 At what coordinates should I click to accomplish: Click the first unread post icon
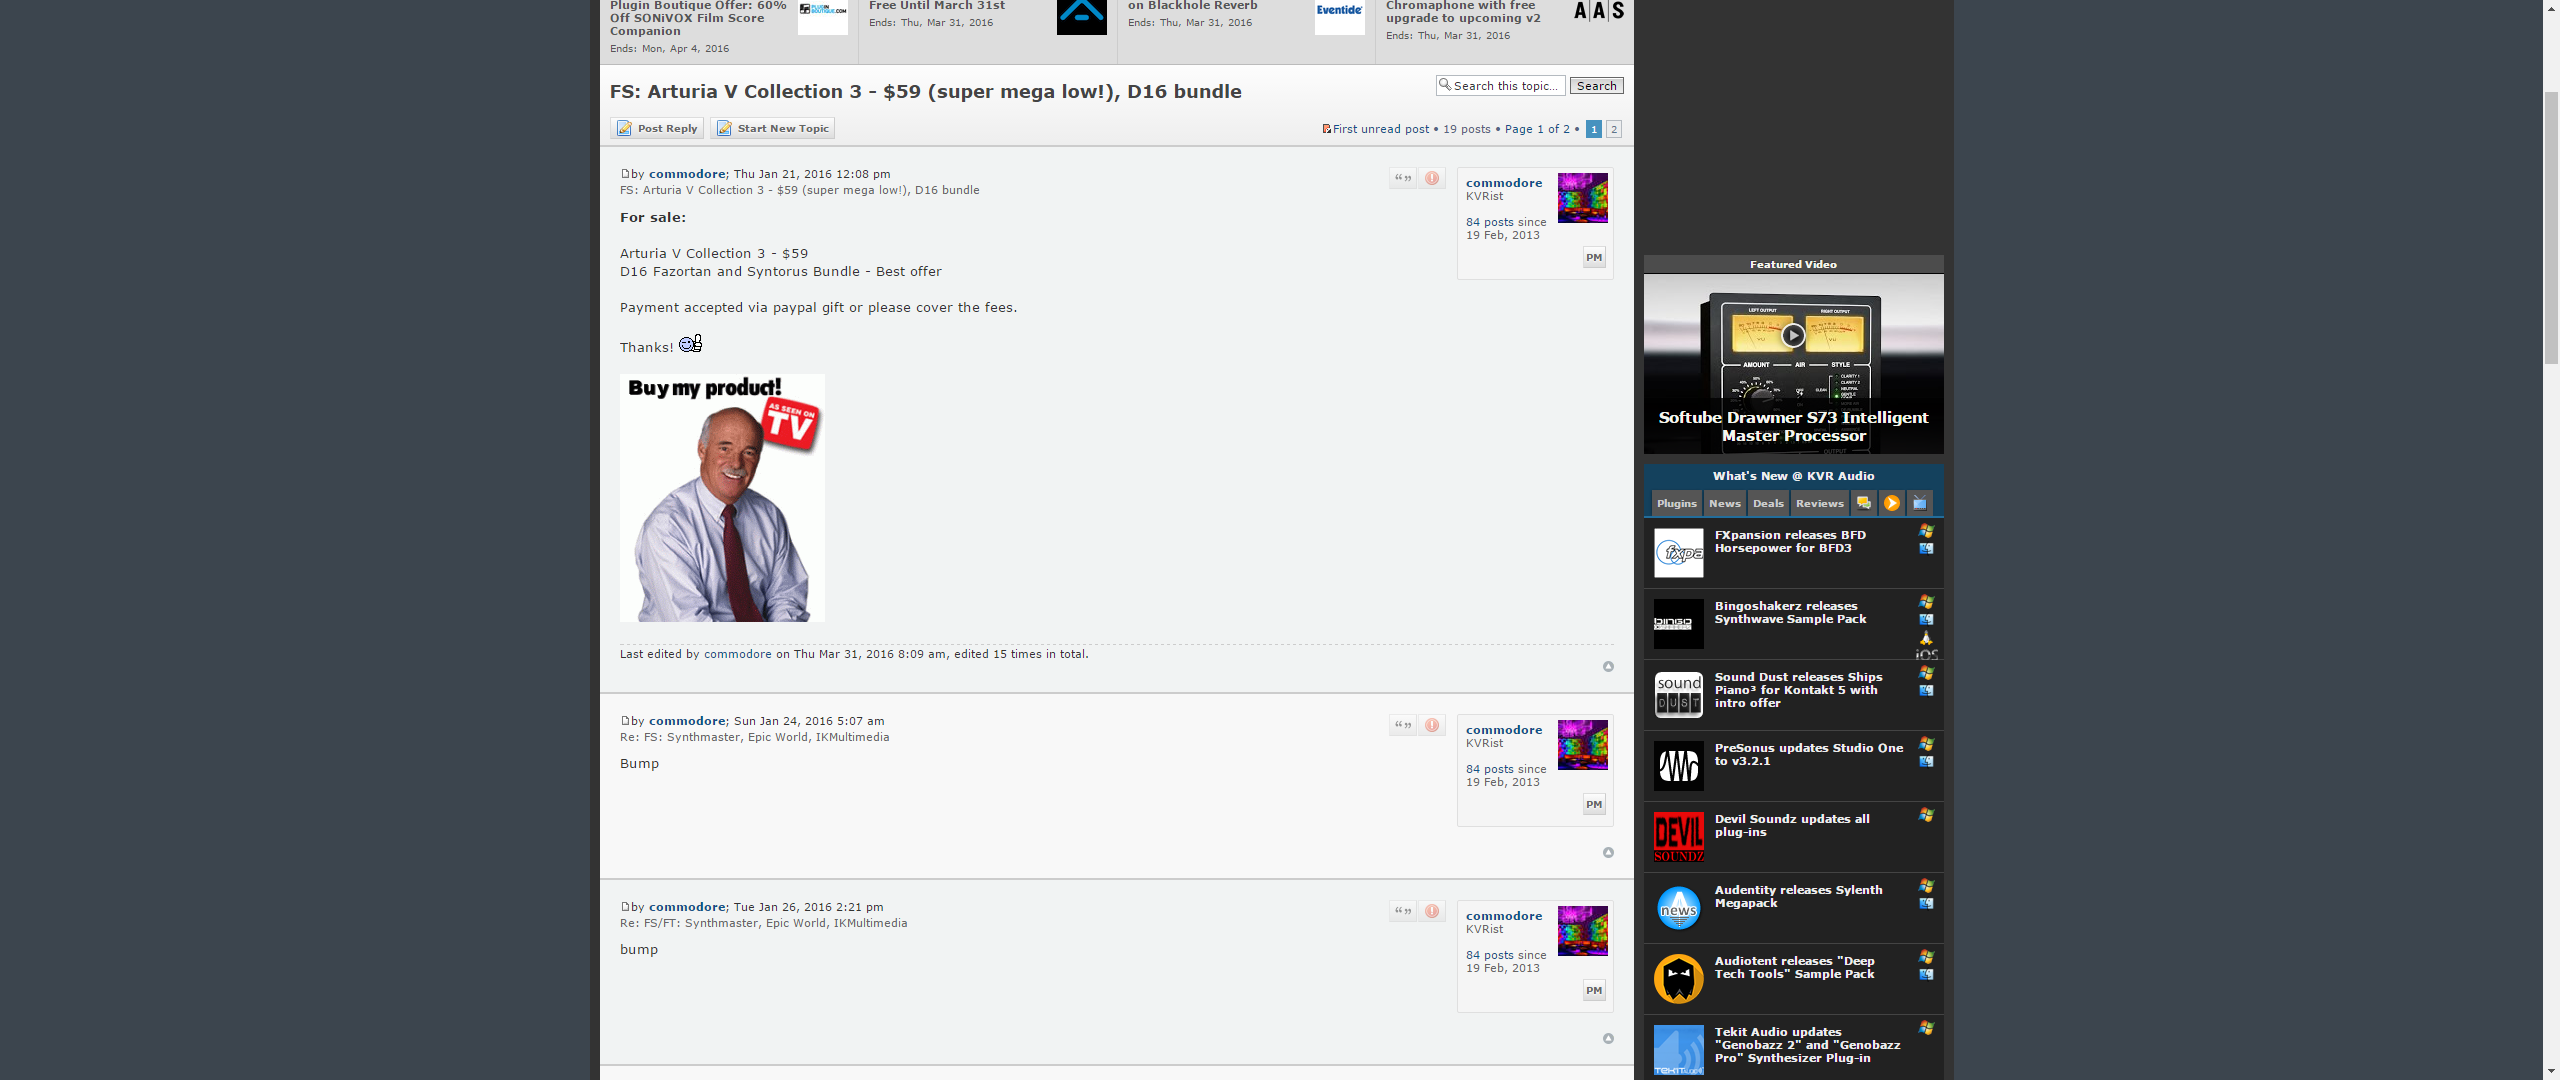pyautogui.click(x=1326, y=129)
